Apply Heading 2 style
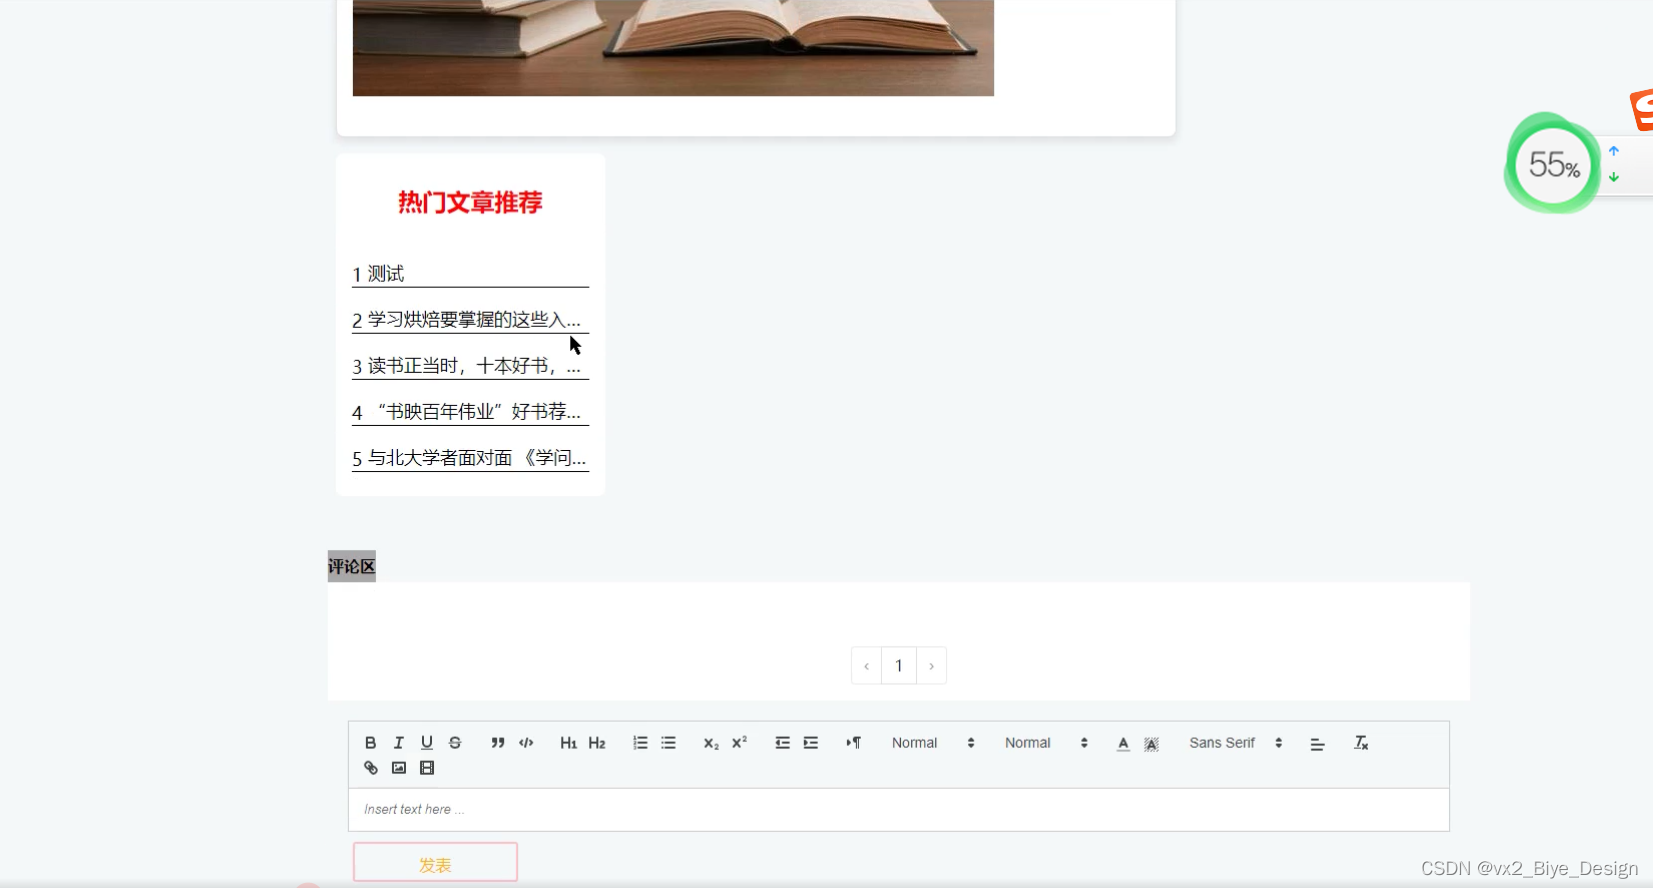Image resolution: width=1653 pixels, height=888 pixels. (597, 743)
